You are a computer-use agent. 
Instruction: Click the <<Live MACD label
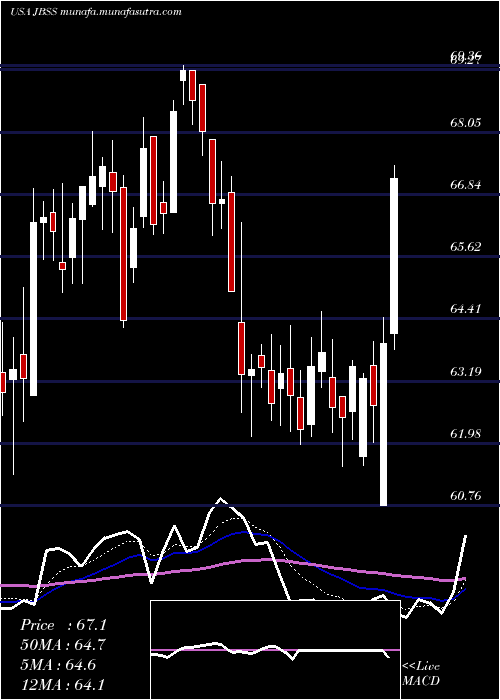pos(421,673)
